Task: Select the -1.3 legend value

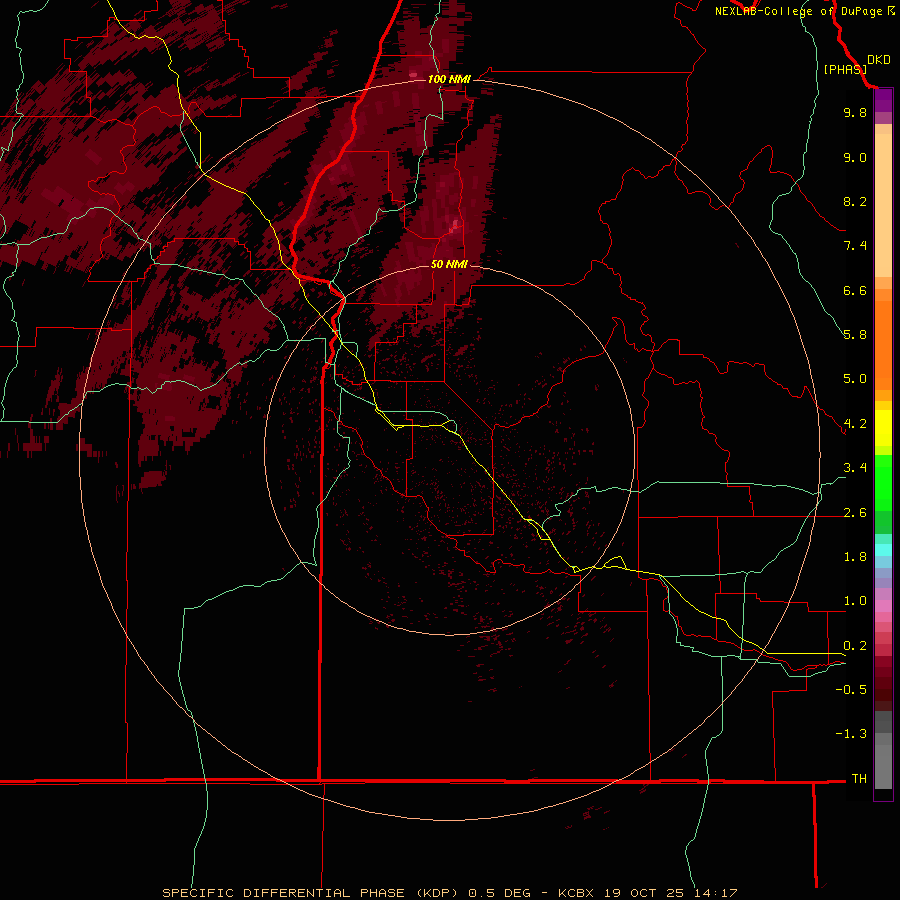Action: (x=851, y=734)
